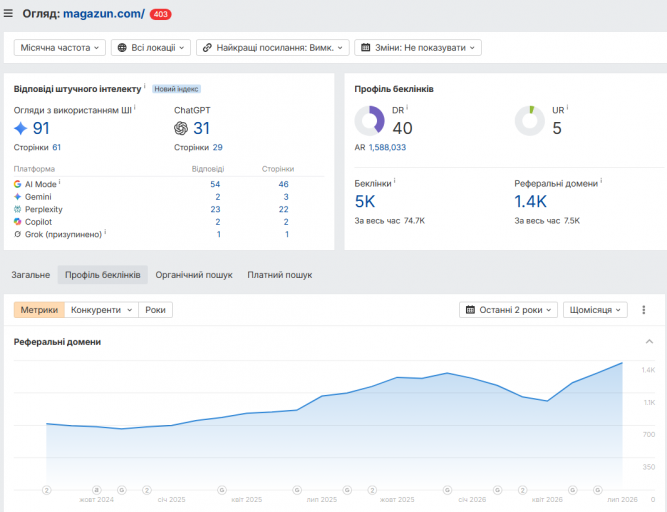
Task: Select the Метрики view toggle
Action: pyautogui.click(x=39, y=310)
